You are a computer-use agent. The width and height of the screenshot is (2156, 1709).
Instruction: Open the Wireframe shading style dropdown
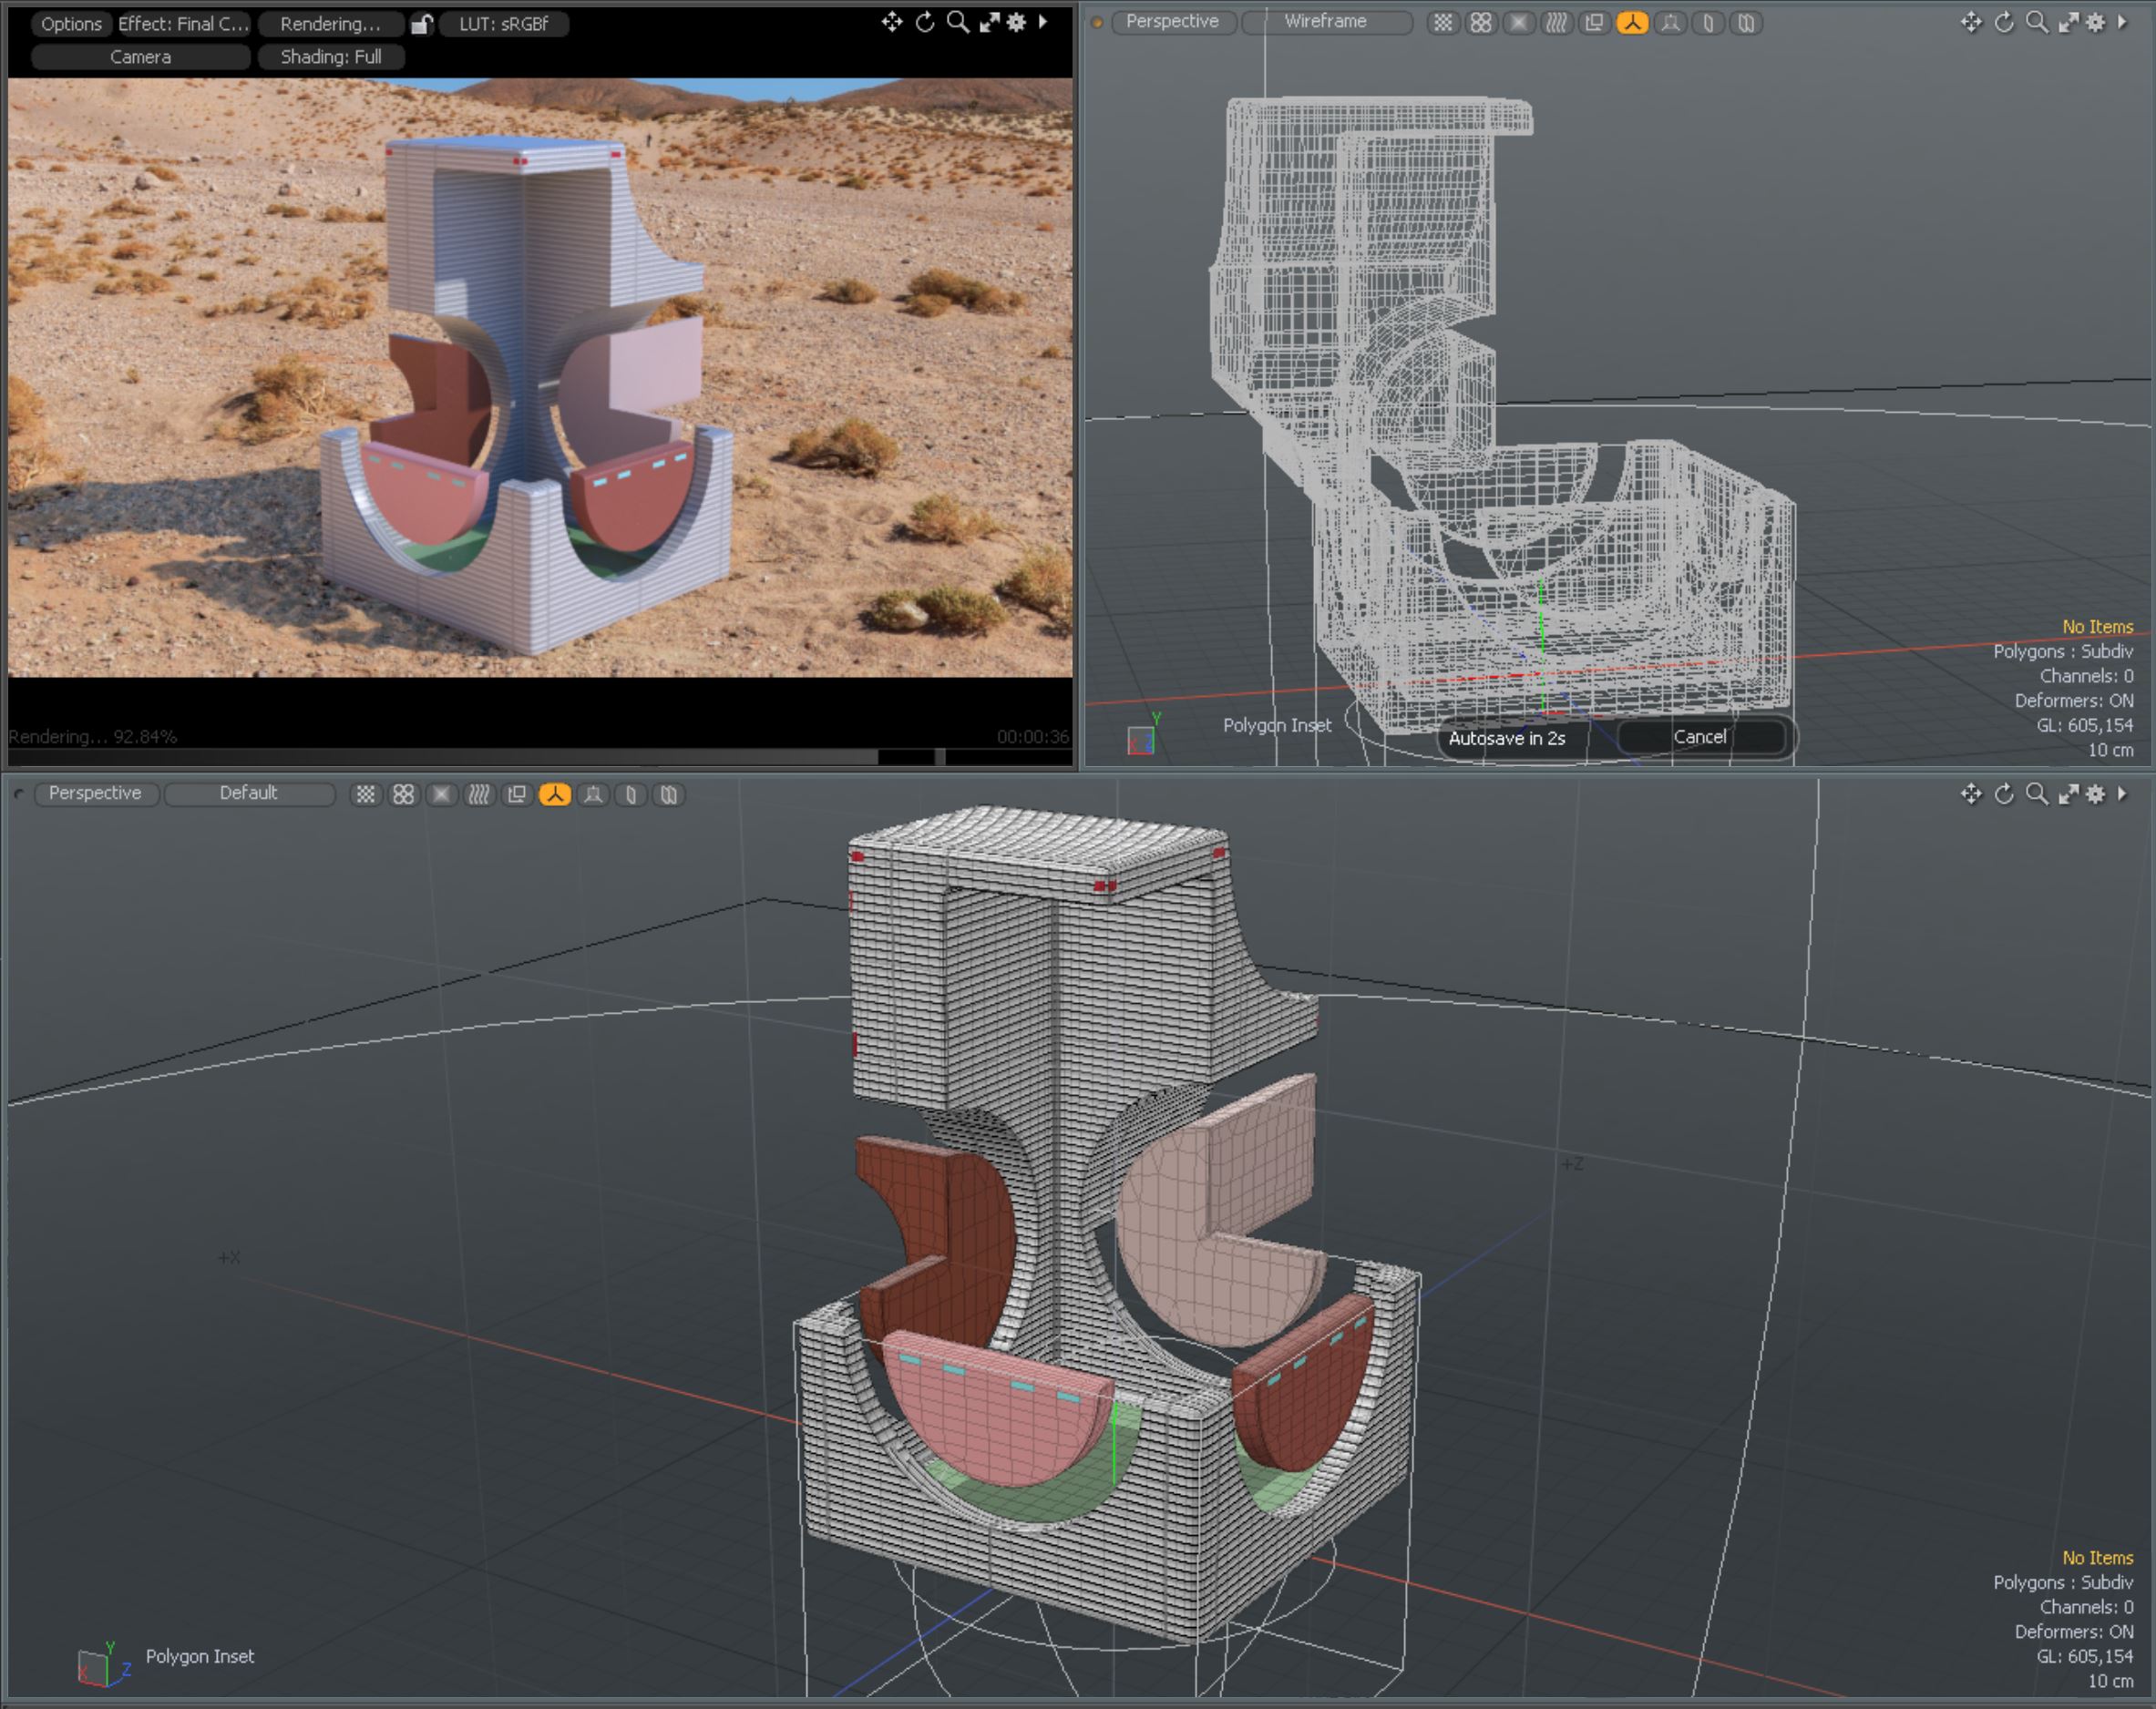coord(1326,22)
